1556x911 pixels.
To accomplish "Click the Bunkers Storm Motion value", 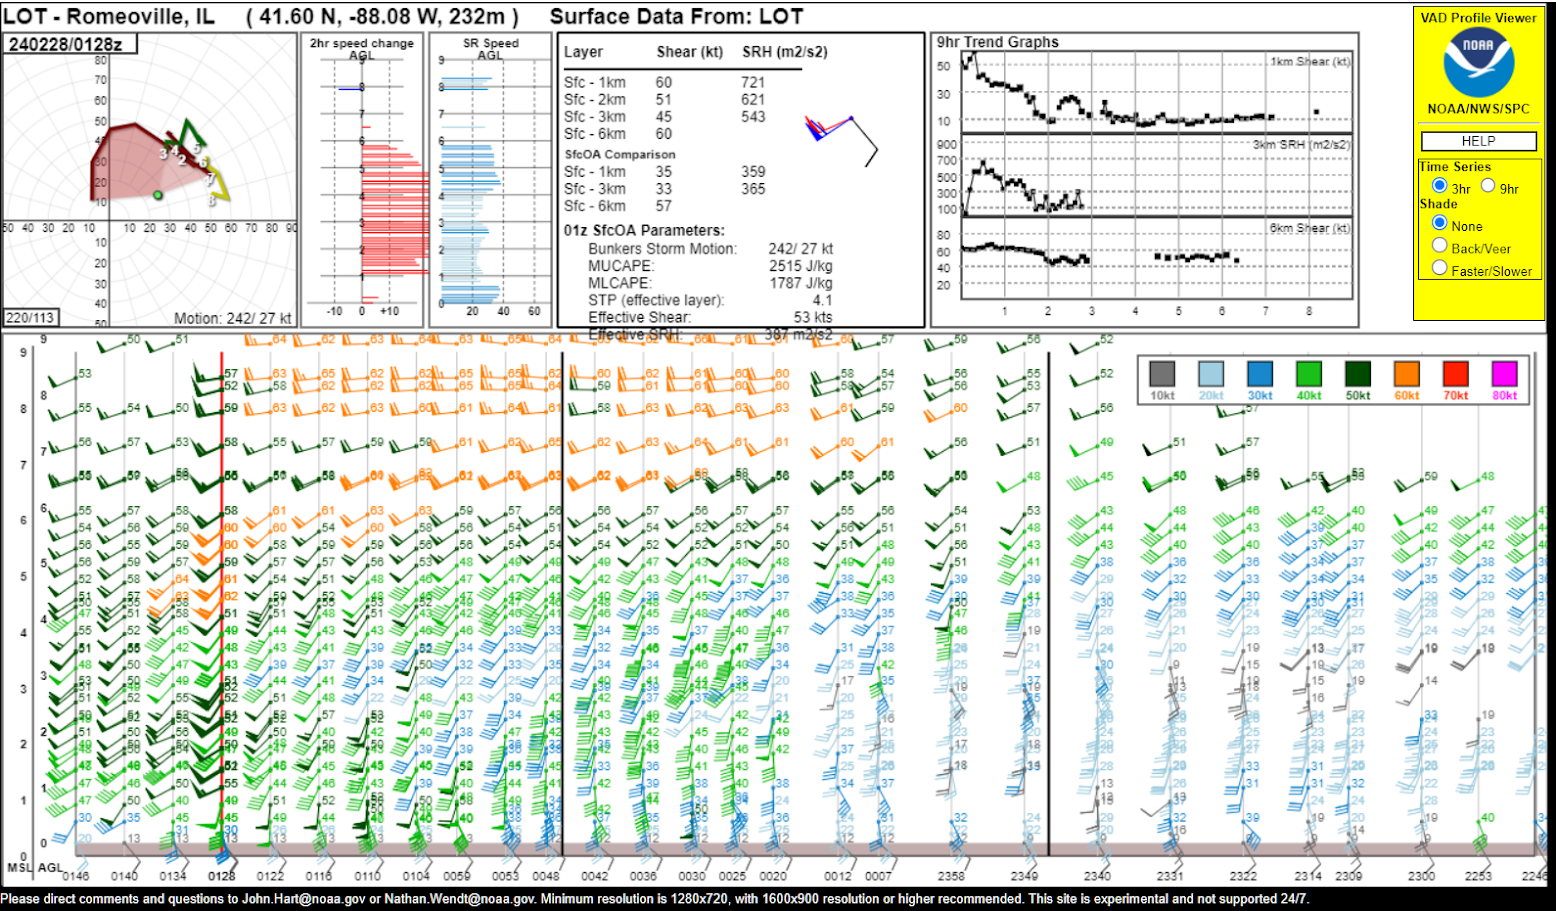I will click(x=800, y=249).
